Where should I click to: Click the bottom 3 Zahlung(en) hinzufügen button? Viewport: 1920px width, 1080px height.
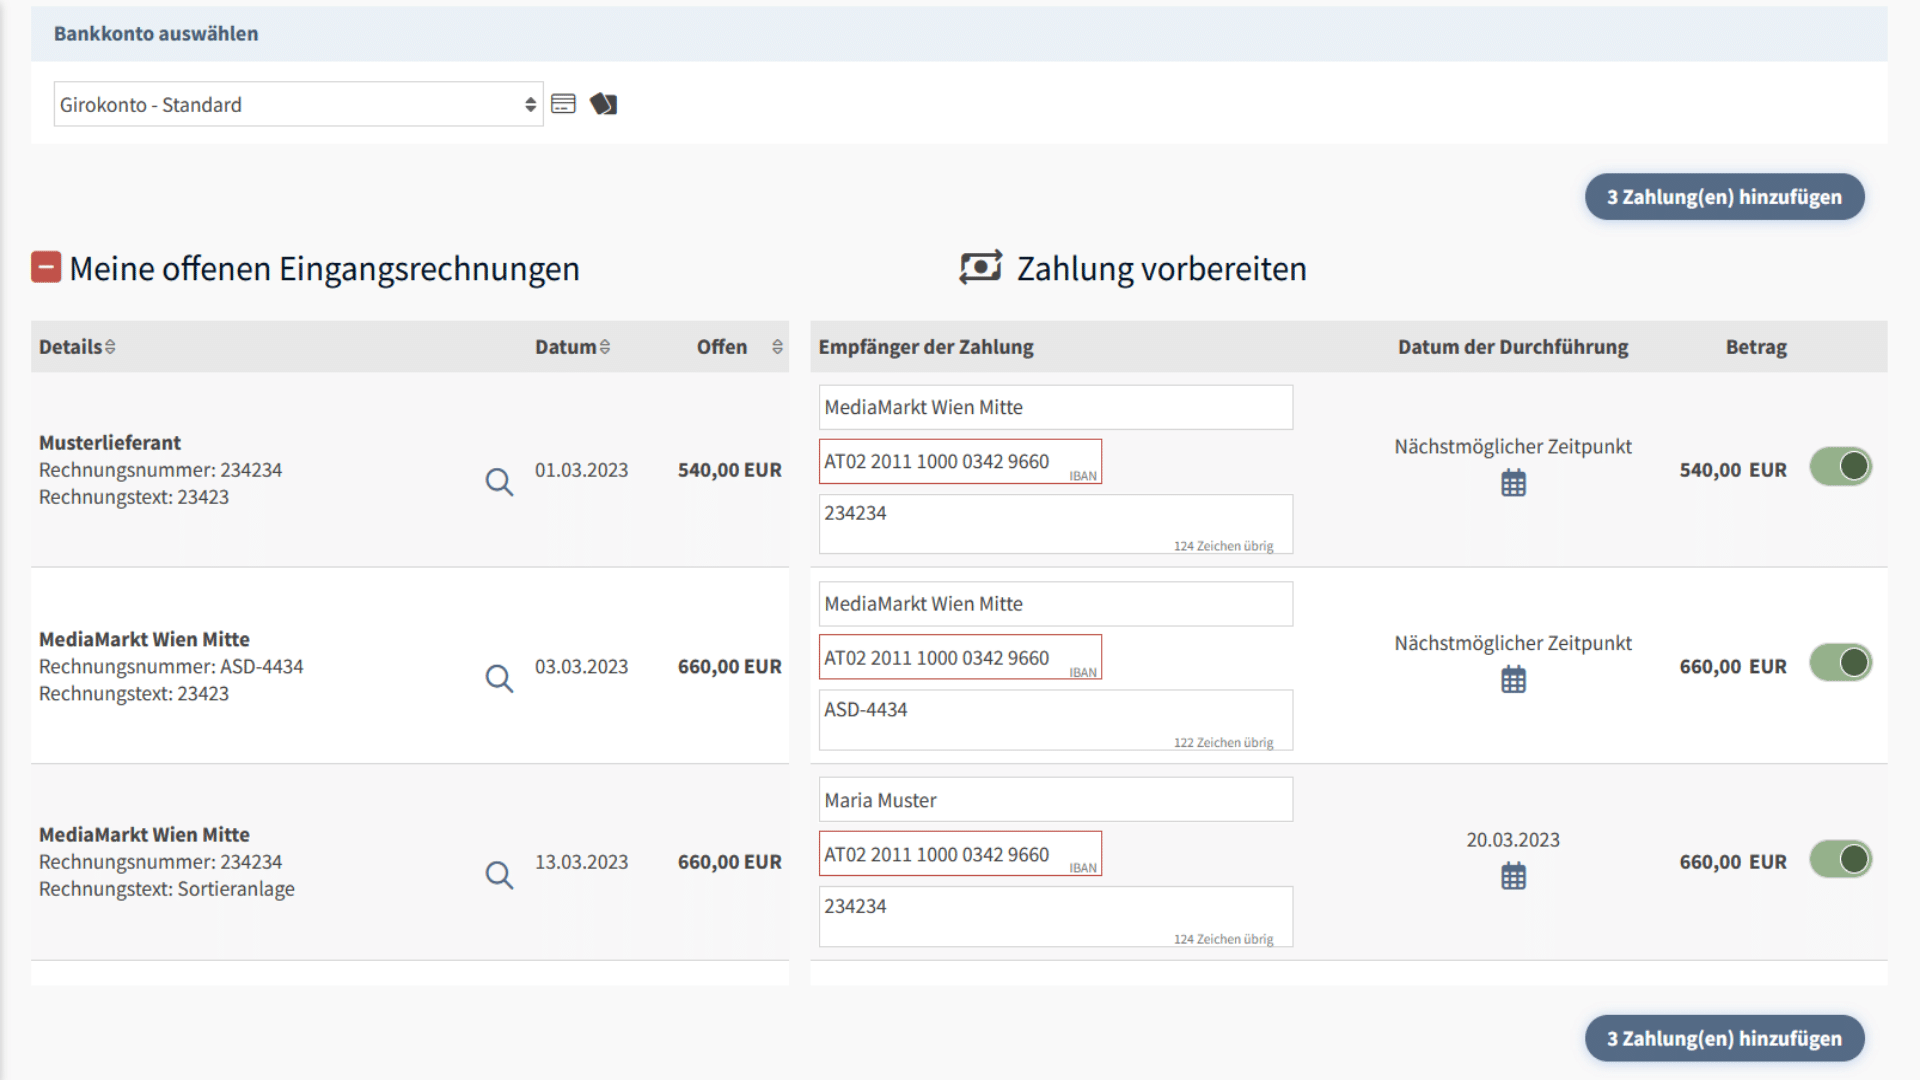pos(1724,1039)
